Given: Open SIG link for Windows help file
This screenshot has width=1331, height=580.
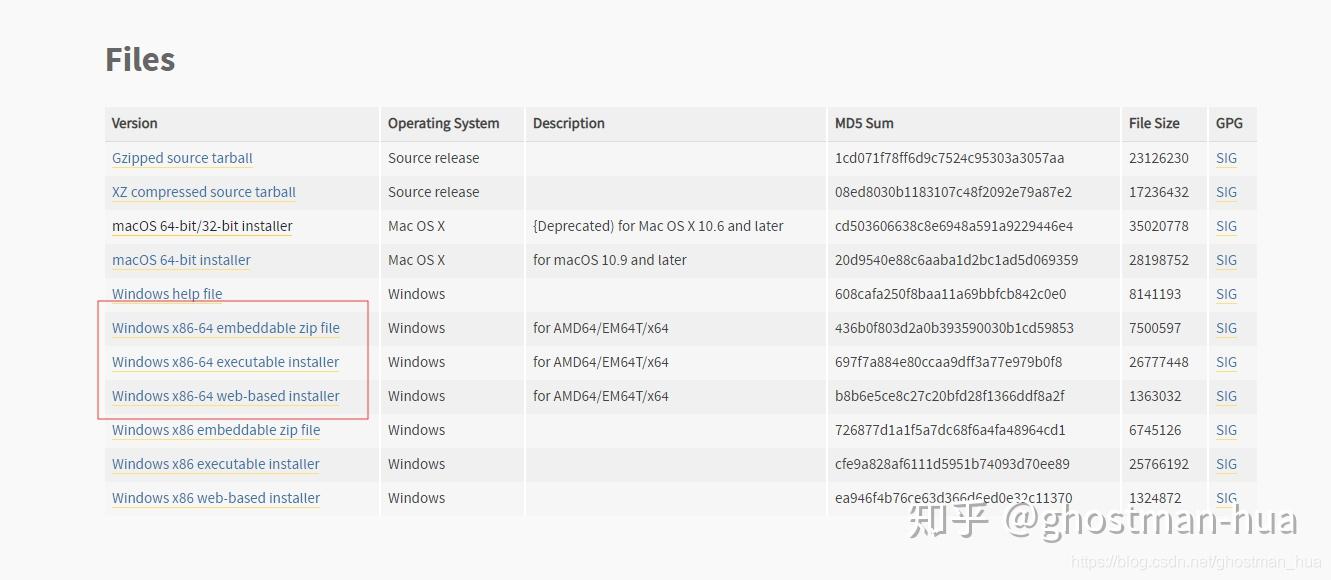Looking at the screenshot, I should 1226,294.
